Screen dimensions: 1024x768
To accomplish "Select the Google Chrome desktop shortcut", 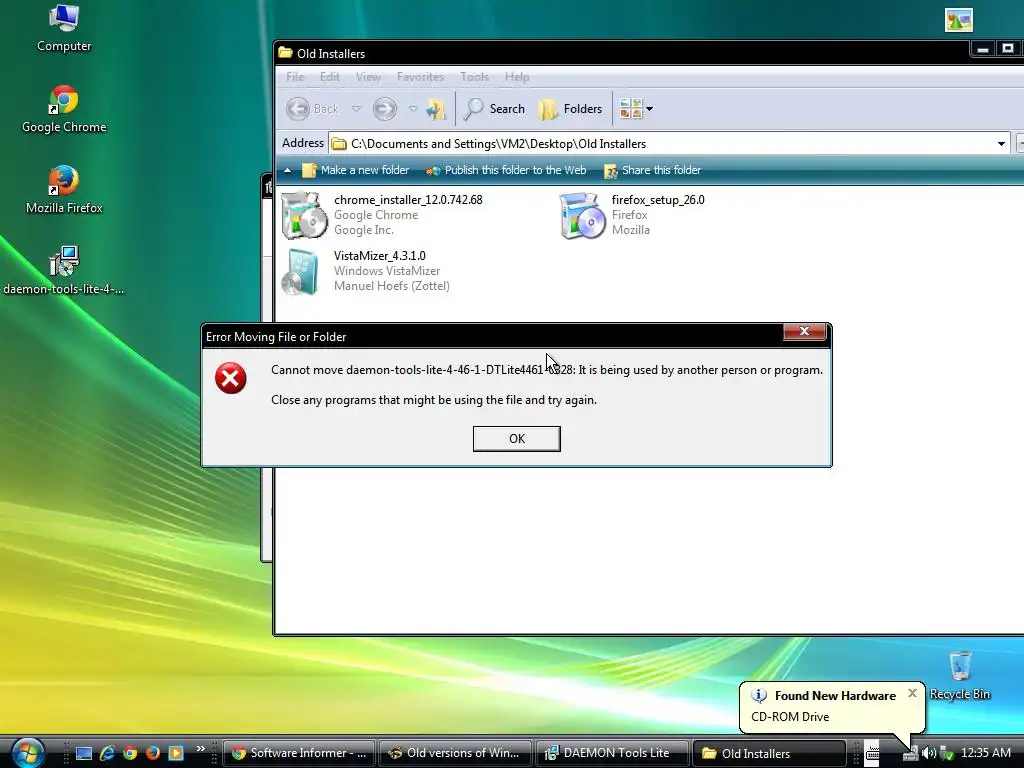I will point(63,109).
